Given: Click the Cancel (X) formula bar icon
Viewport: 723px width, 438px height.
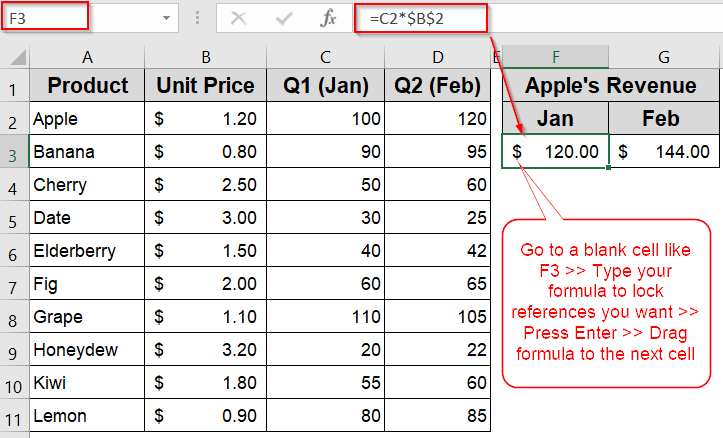Looking at the screenshot, I should tap(238, 18).
